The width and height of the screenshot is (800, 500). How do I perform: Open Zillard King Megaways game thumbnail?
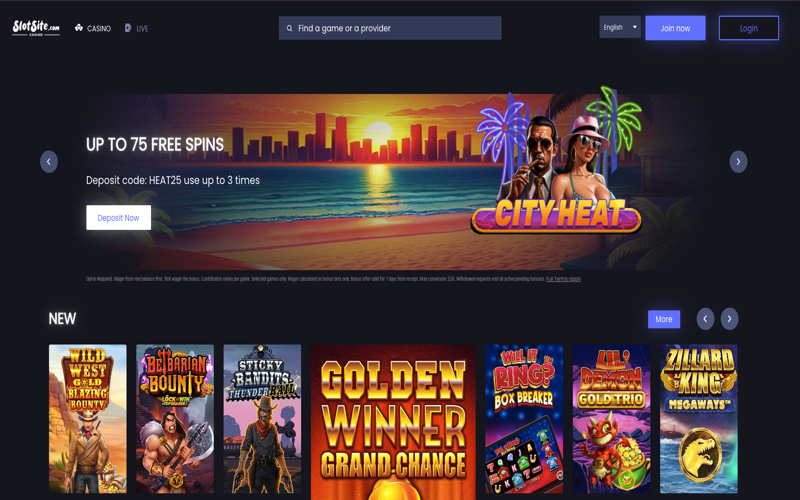click(698, 418)
